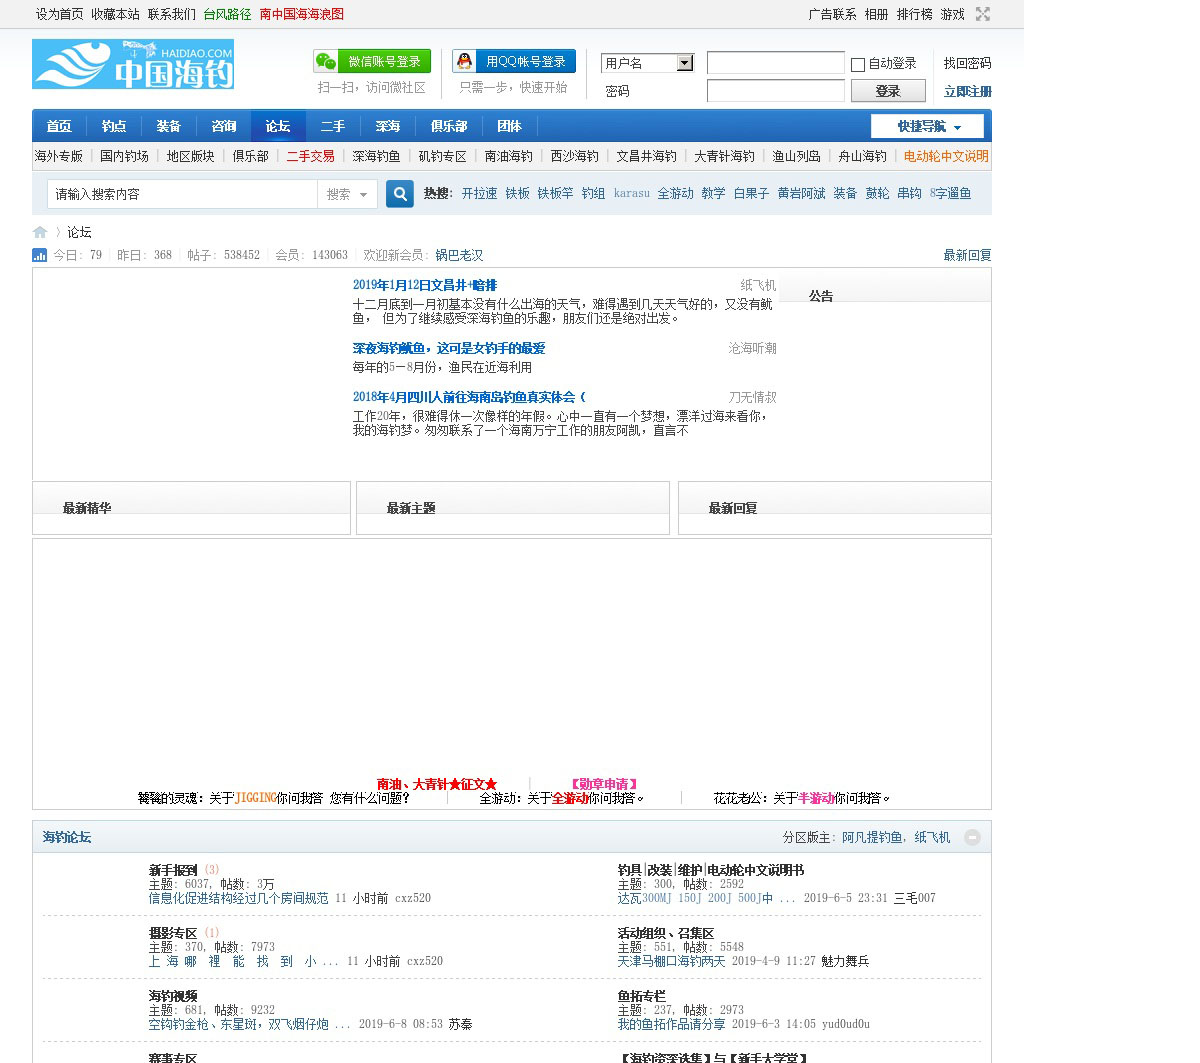Select the 团体 nav tab
1200x1063 pixels.
click(510, 126)
